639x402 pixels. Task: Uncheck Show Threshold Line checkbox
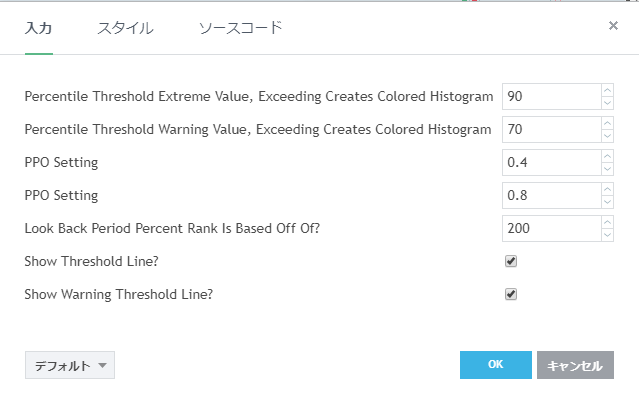511,261
